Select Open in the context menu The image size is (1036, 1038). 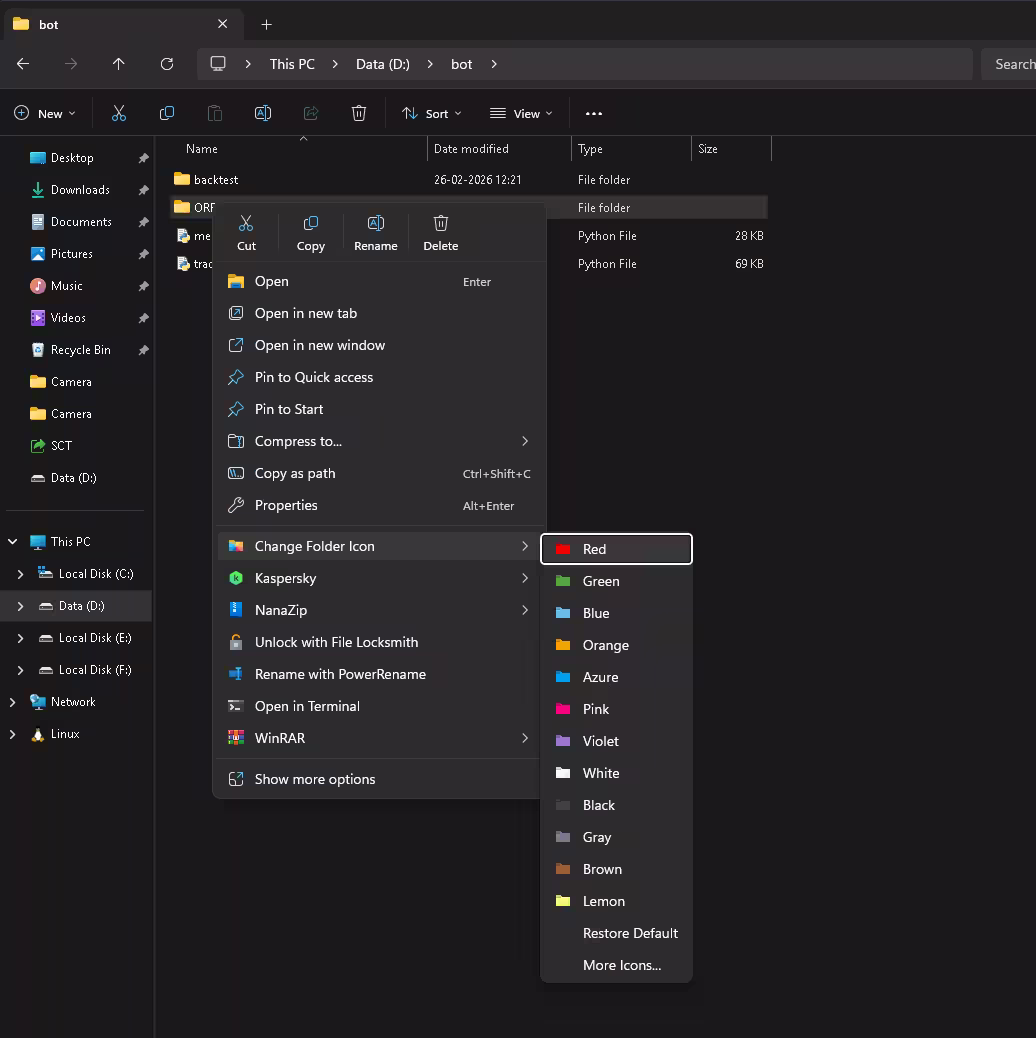379,281
